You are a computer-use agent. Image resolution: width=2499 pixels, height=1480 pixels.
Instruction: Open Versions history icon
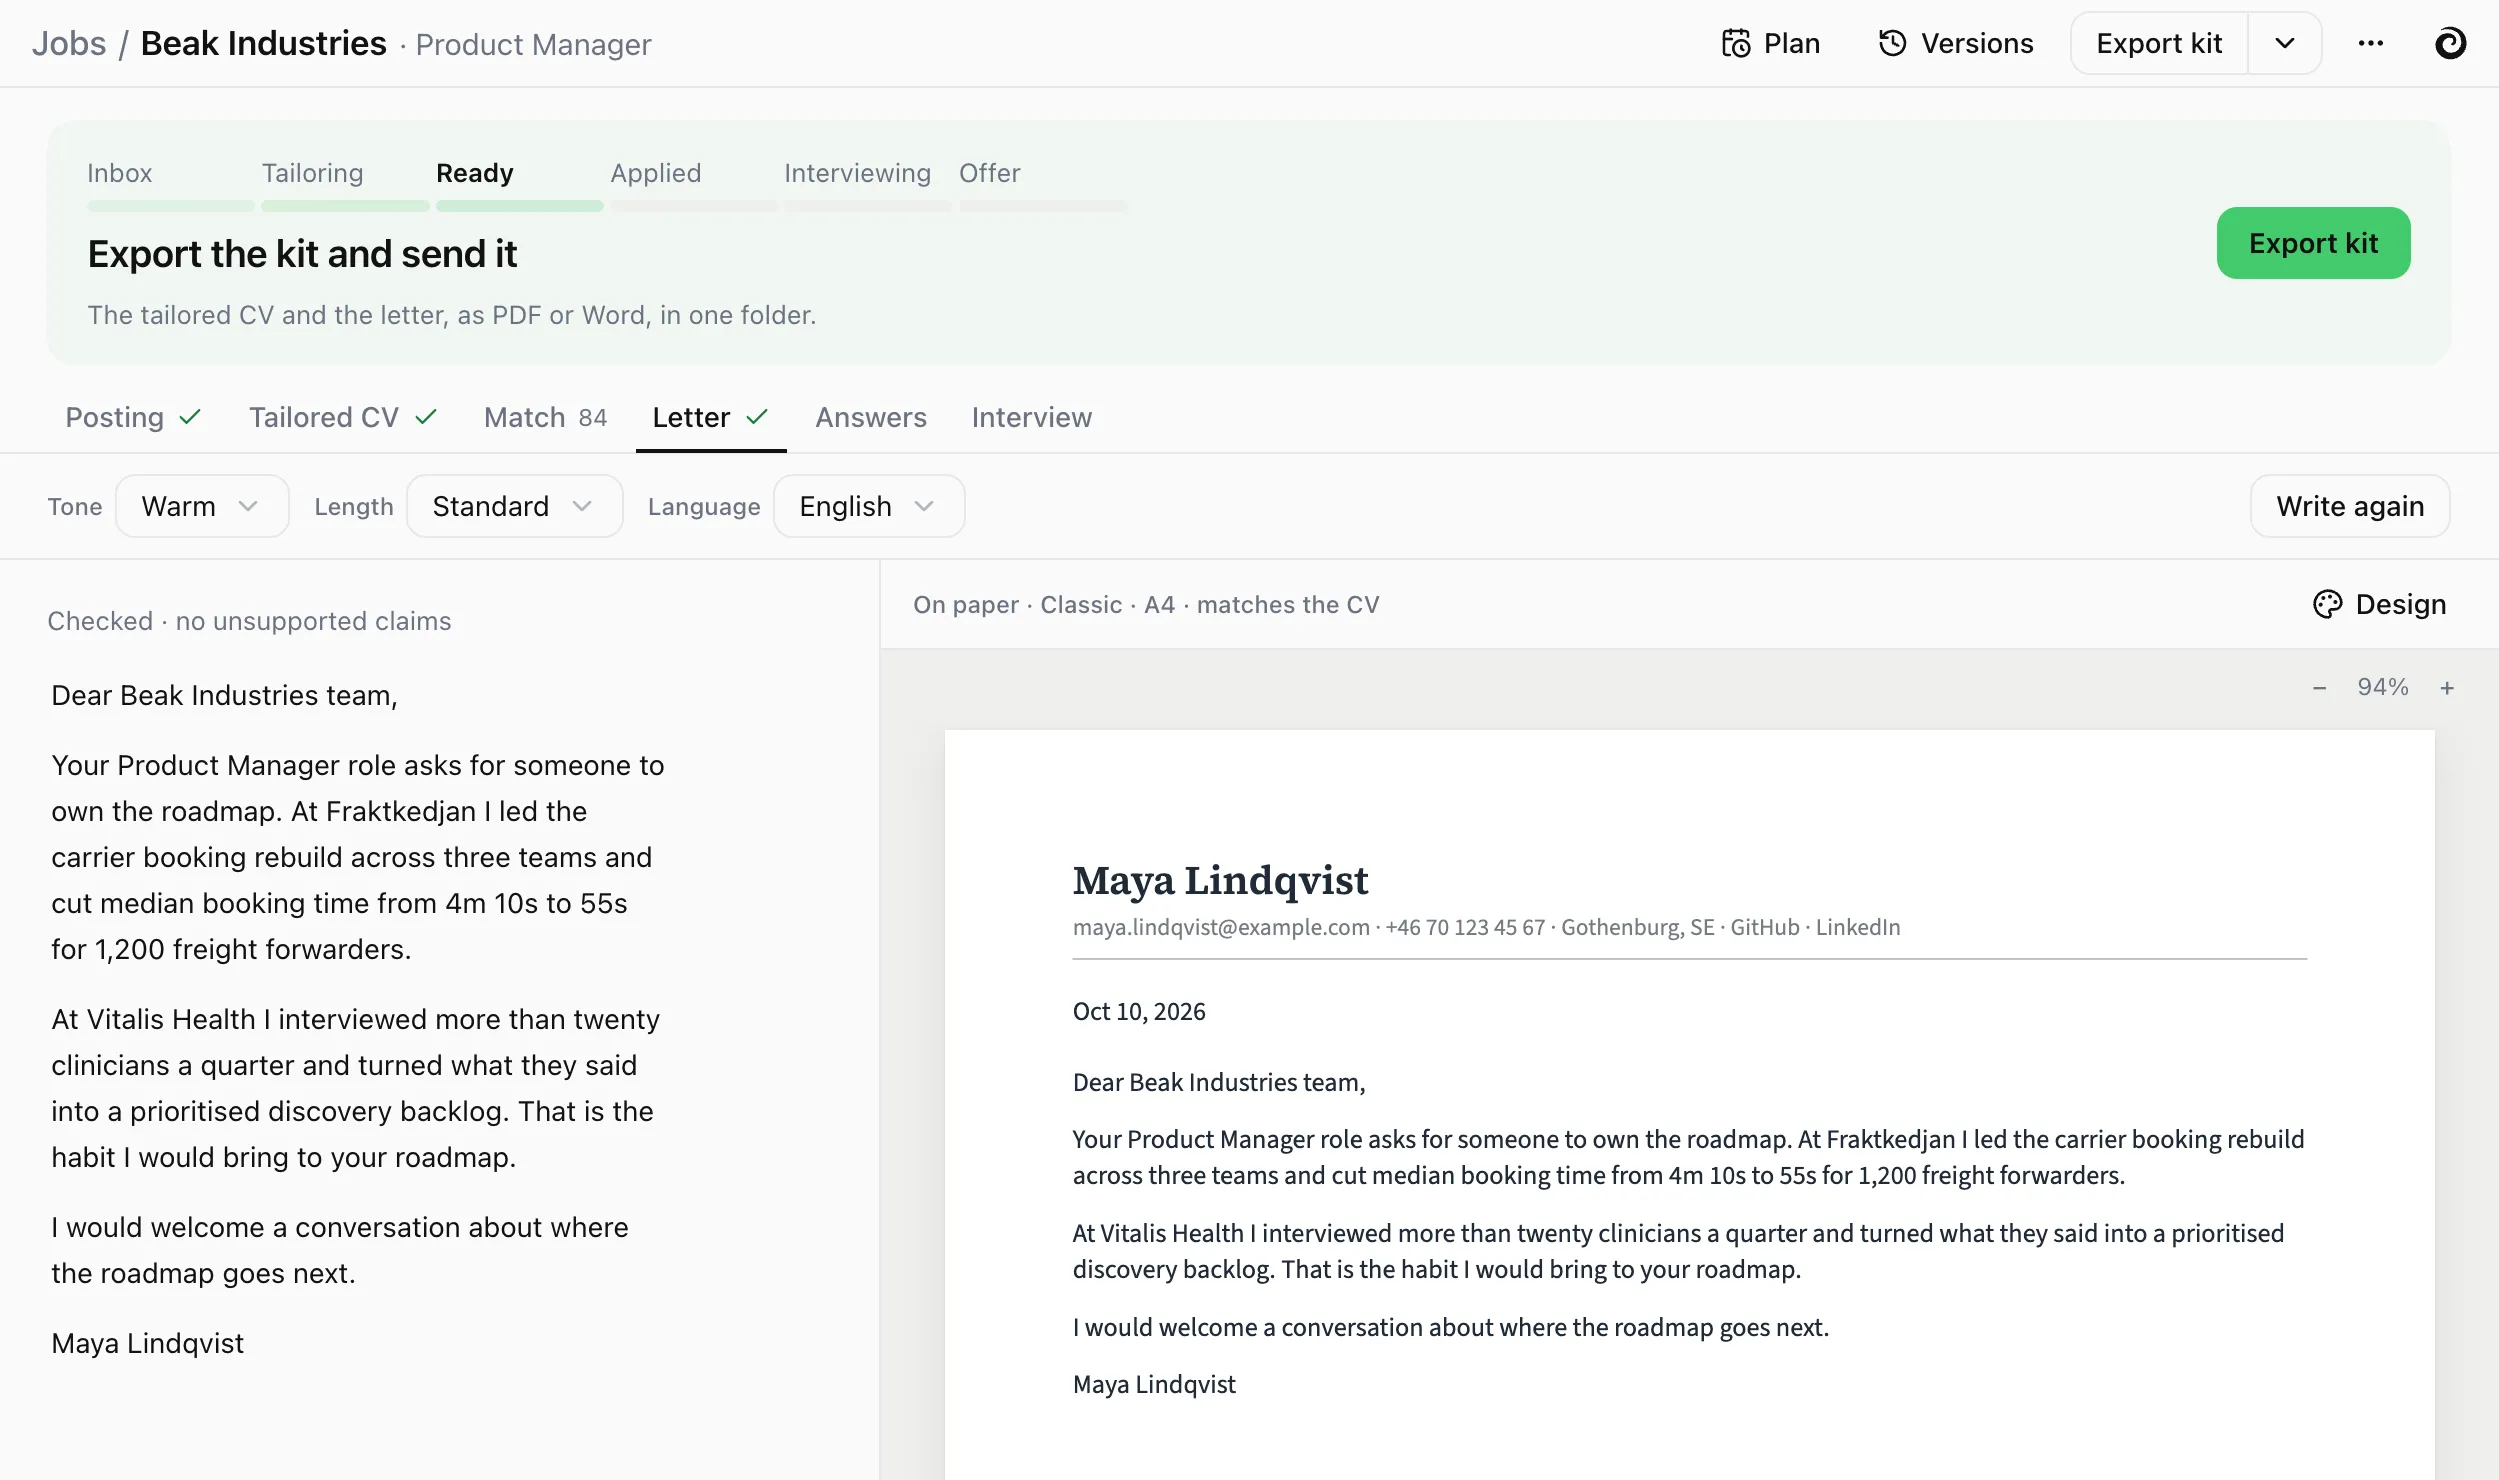[x=1892, y=44]
